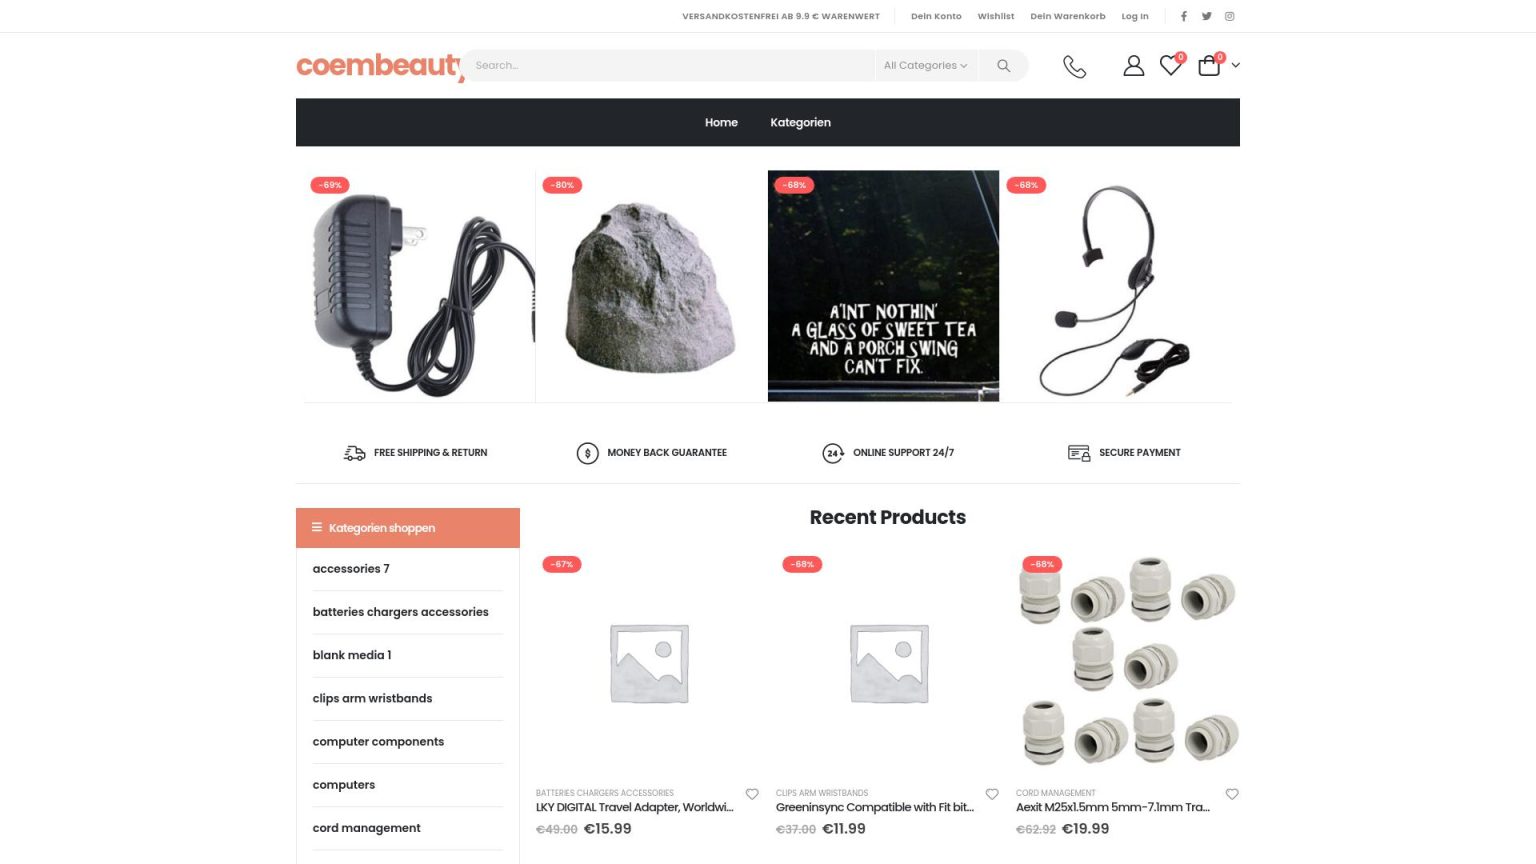
Task: Follow the Log In link
Action: [1135, 16]
